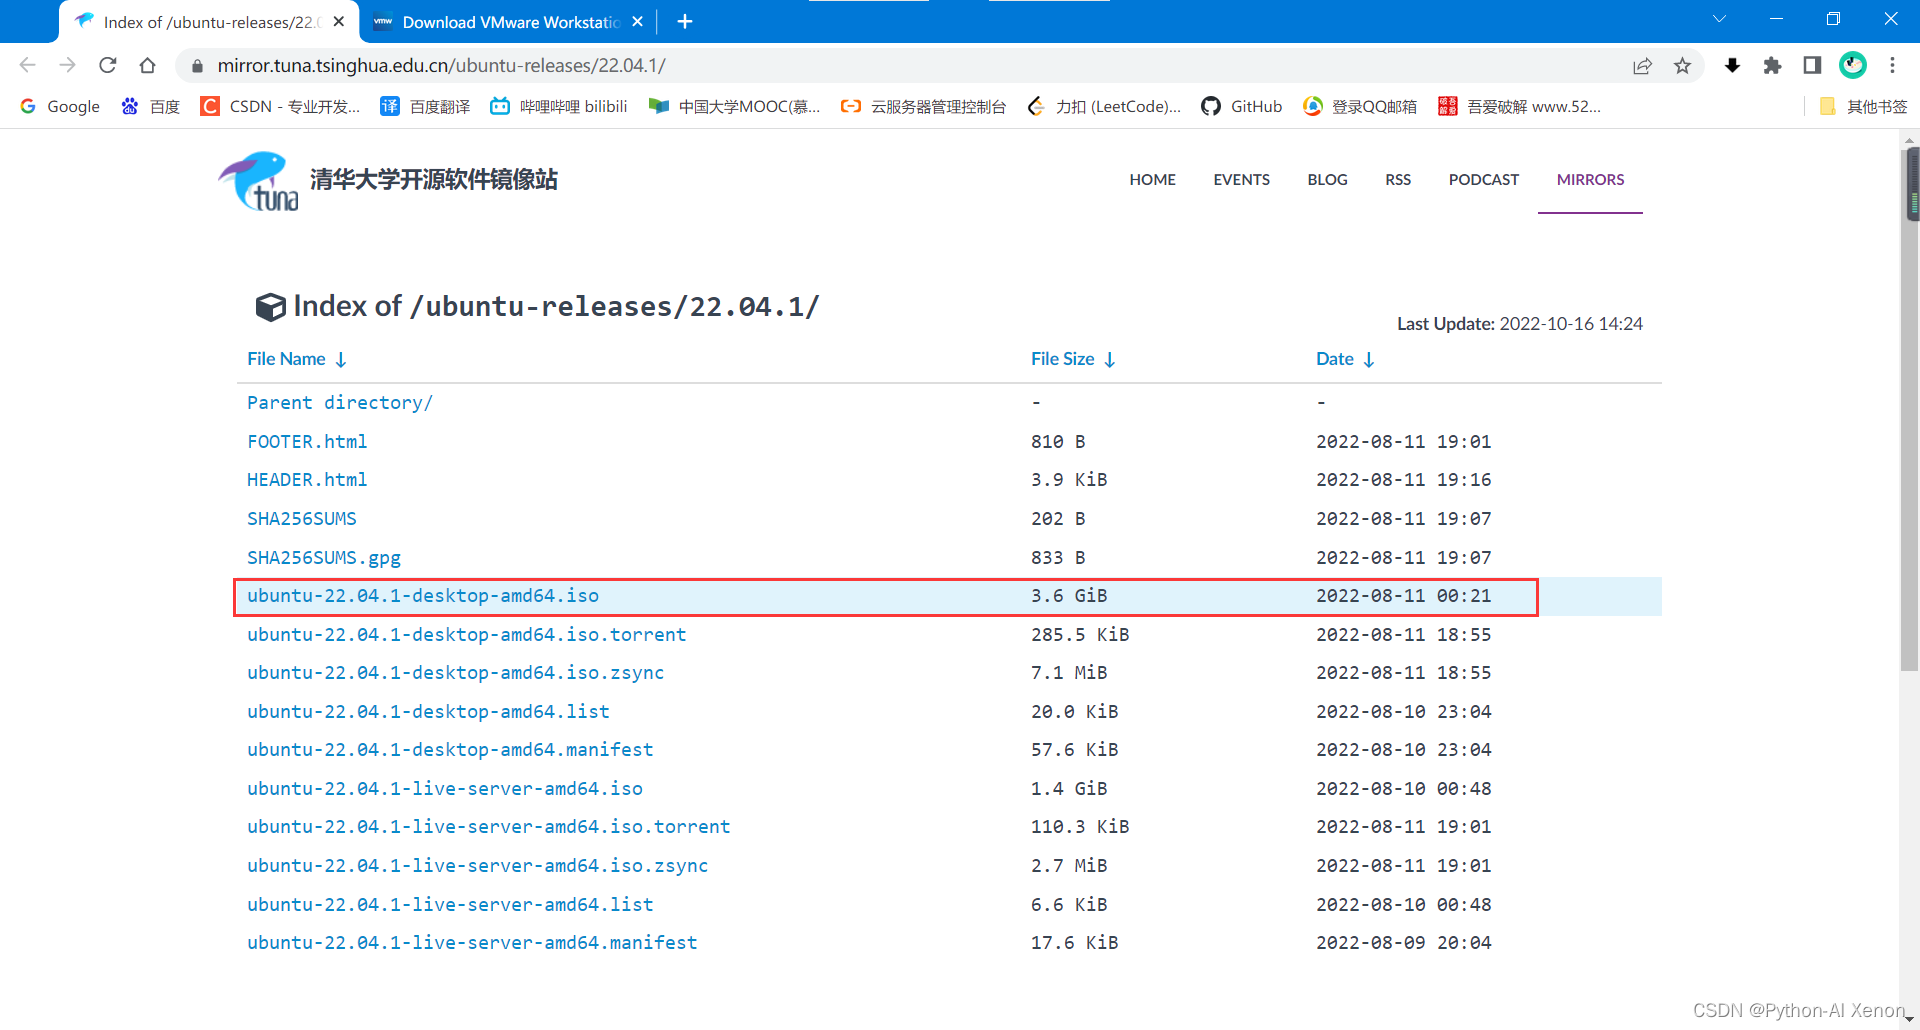Open MIRRORS navigation item
This screenshot has height=1030, width=1920.
tap(1590, 180)
